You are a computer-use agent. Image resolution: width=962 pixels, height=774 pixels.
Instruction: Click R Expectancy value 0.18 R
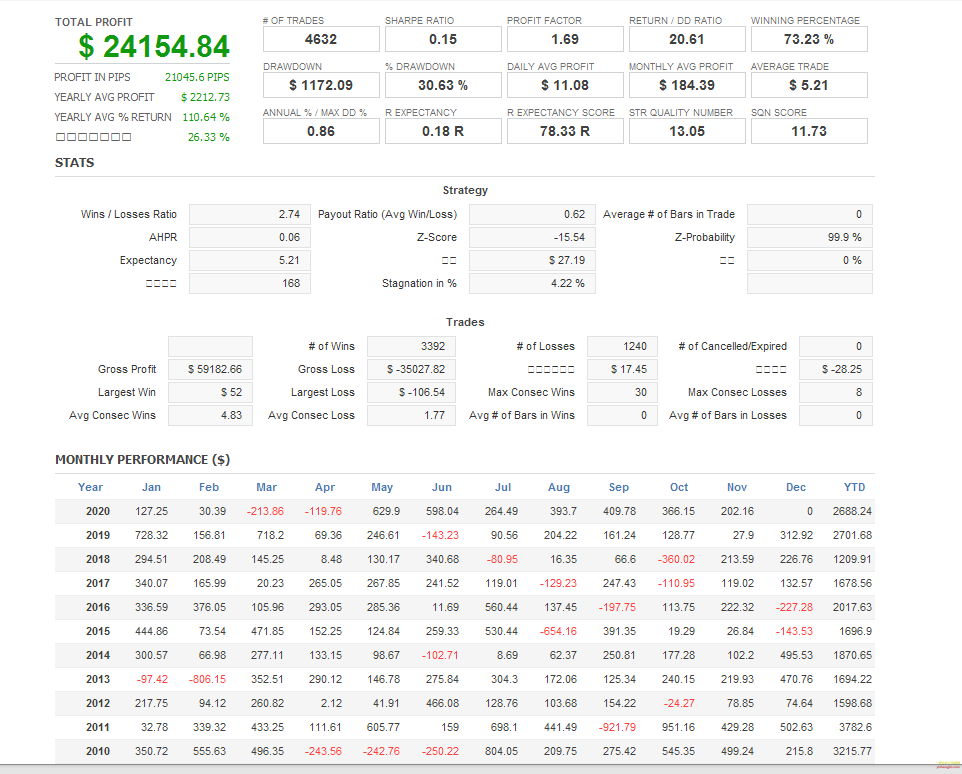pyautogui.click(x=443, y=131)
